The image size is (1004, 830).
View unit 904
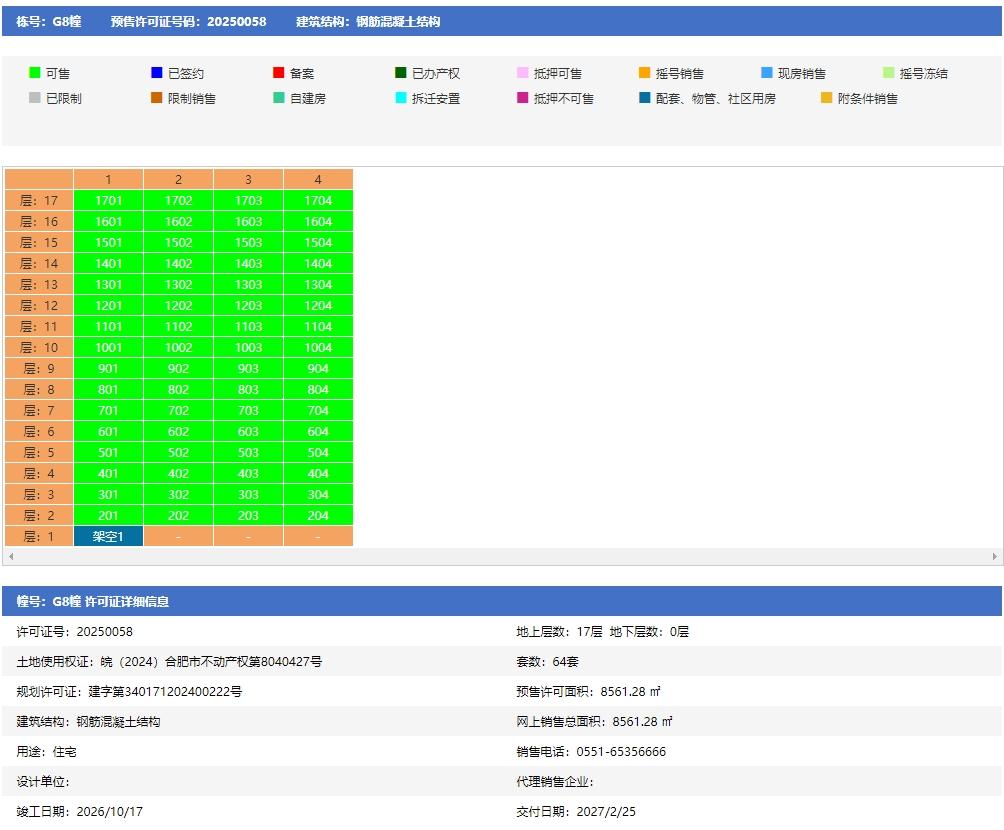pos(318,368)
